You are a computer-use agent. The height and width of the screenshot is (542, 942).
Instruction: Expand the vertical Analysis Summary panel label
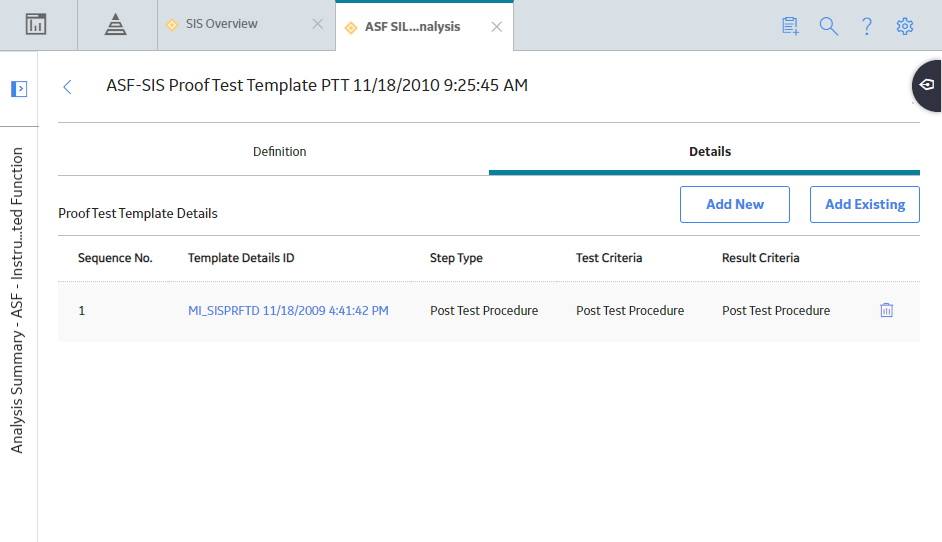(x=17, y=300)
